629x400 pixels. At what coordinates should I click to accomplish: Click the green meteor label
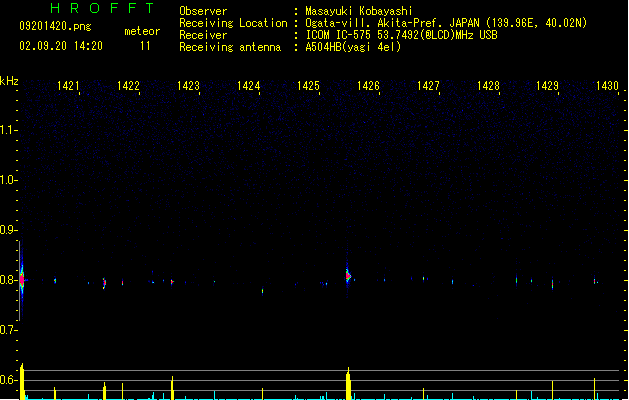[x=142, y=31]
